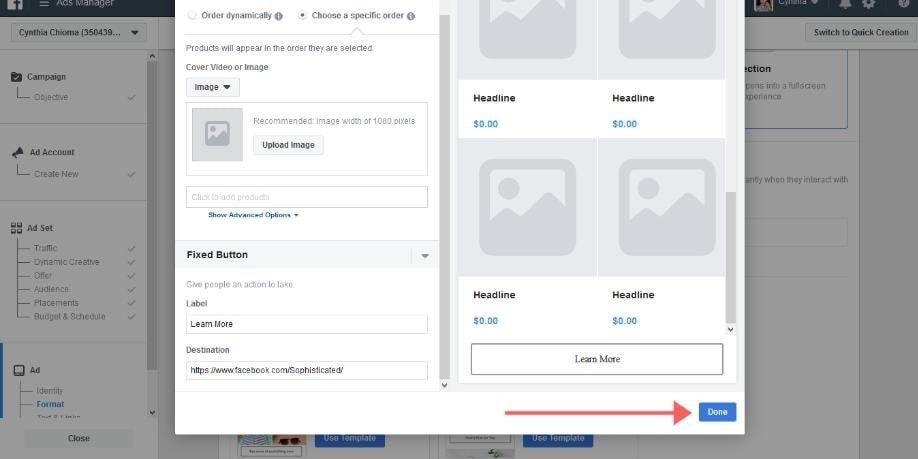Click the bottom-left Headline text in preview
The width and height of the screenshot is (918, 459).
[x=494, y=295]
